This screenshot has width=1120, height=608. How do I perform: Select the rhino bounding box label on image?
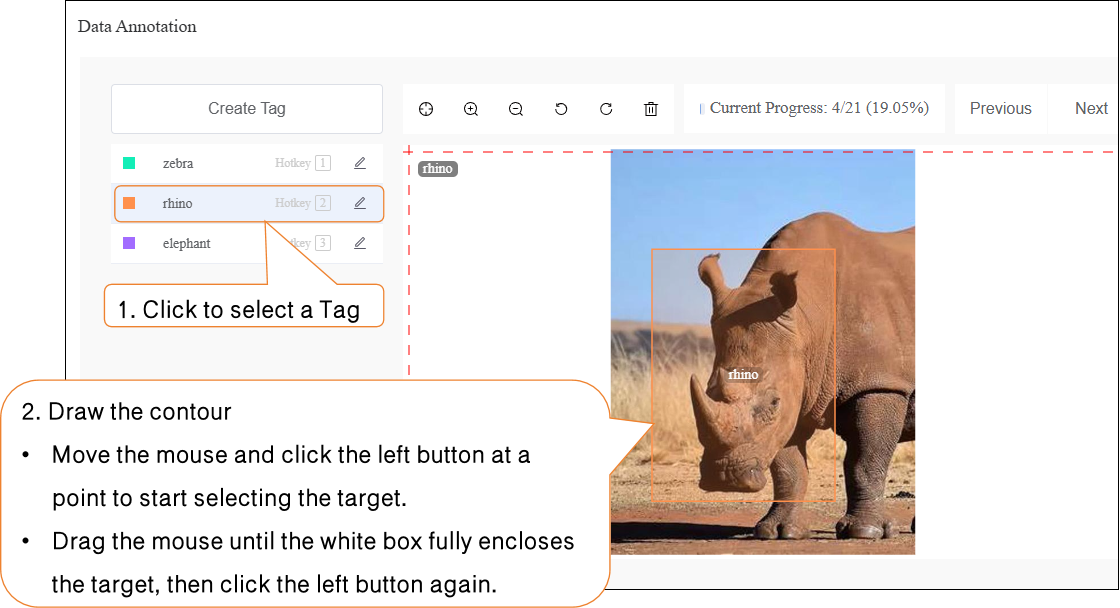[743, 375]
